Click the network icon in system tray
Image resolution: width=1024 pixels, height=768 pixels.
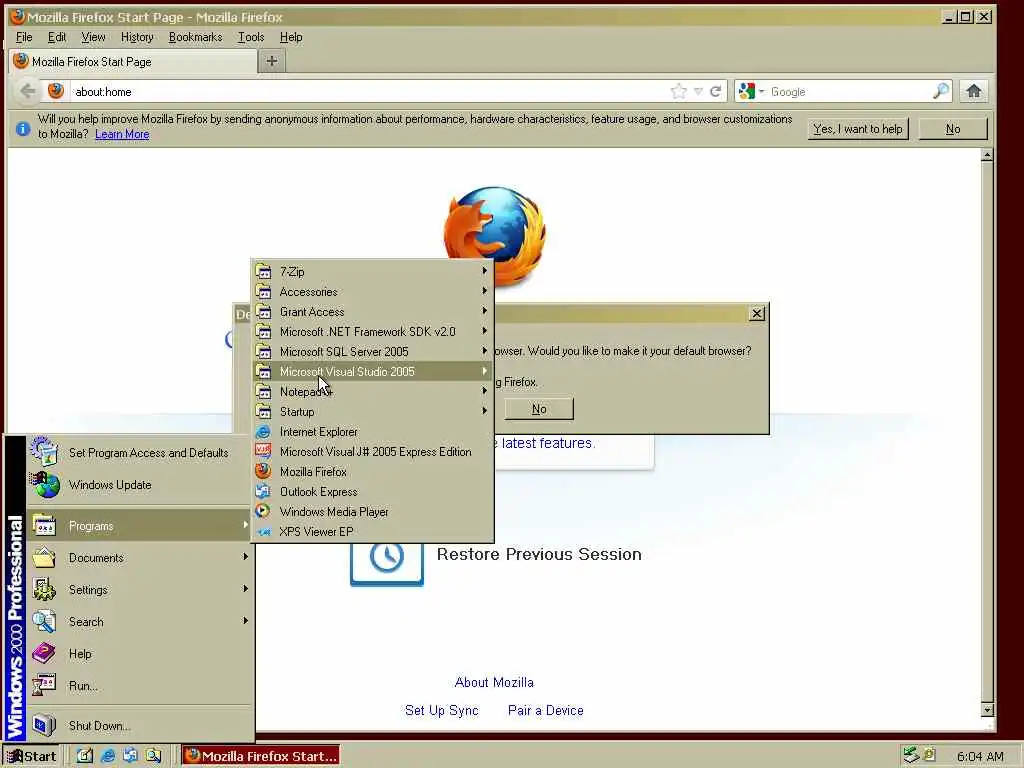(x=911, y=756)
